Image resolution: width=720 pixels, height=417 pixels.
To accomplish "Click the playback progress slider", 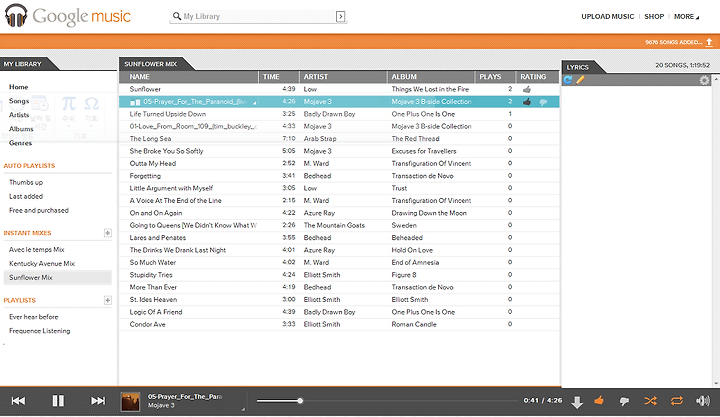I will (x=388, y=401).
